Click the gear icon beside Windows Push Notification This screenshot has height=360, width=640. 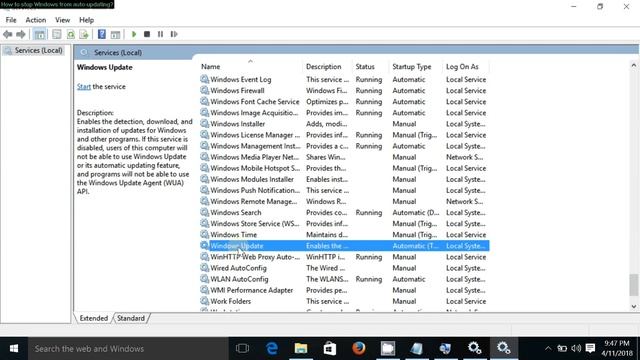(204, 190)
